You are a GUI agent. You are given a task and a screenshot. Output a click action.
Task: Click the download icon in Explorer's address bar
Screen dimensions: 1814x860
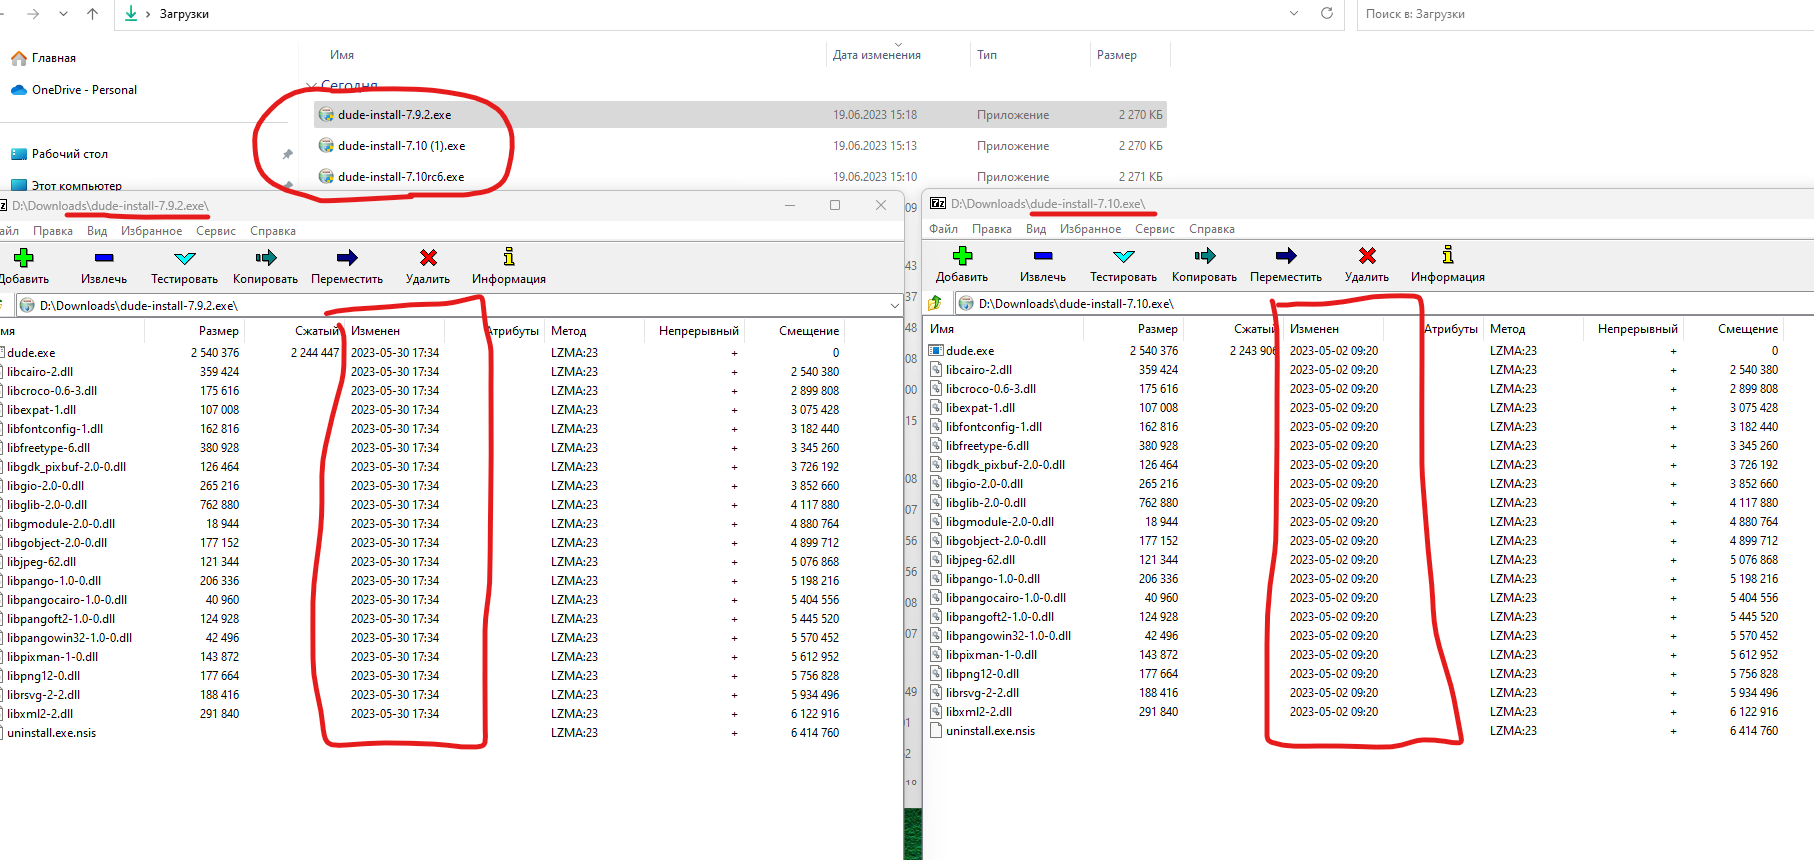(131, 14)
